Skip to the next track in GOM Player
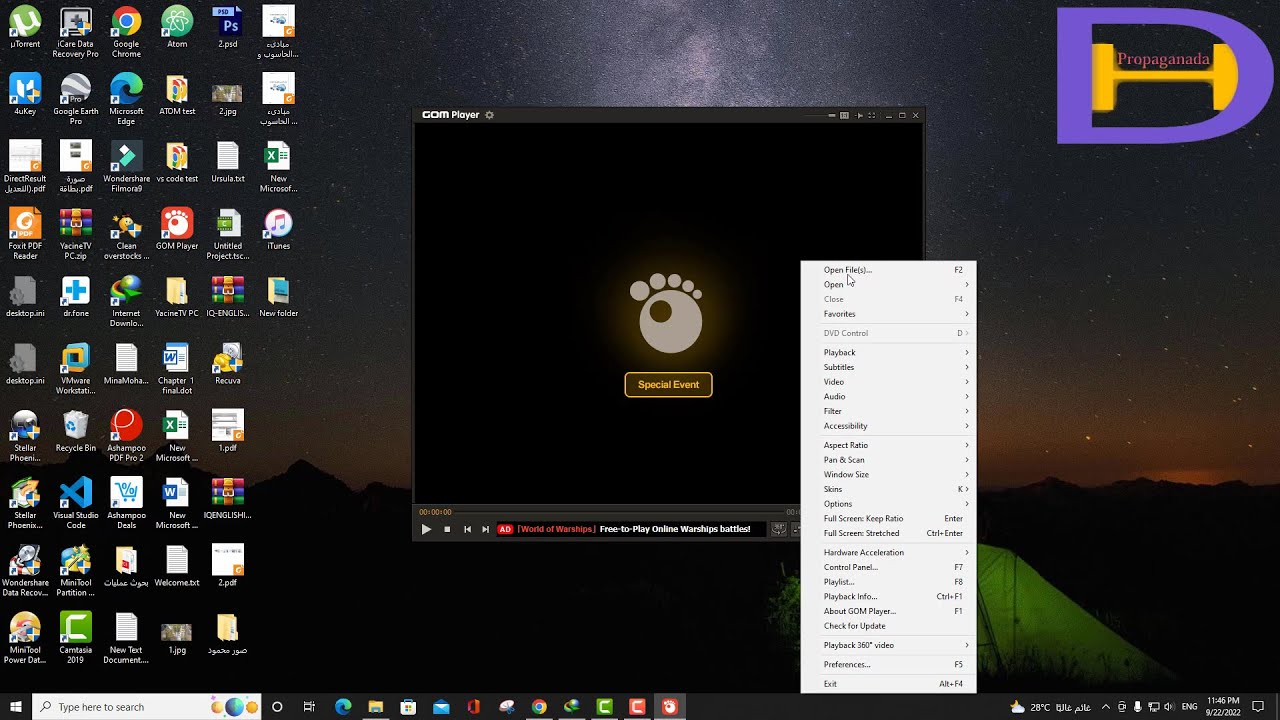 [486, 529]
